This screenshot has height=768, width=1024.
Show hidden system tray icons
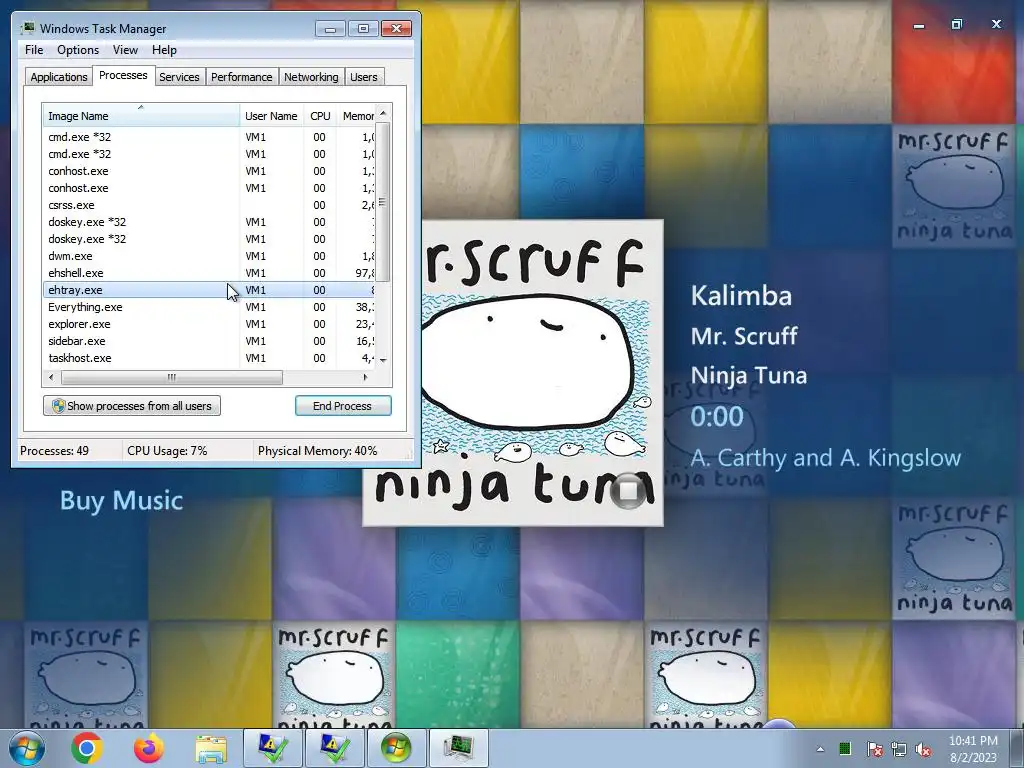(820, 749)
